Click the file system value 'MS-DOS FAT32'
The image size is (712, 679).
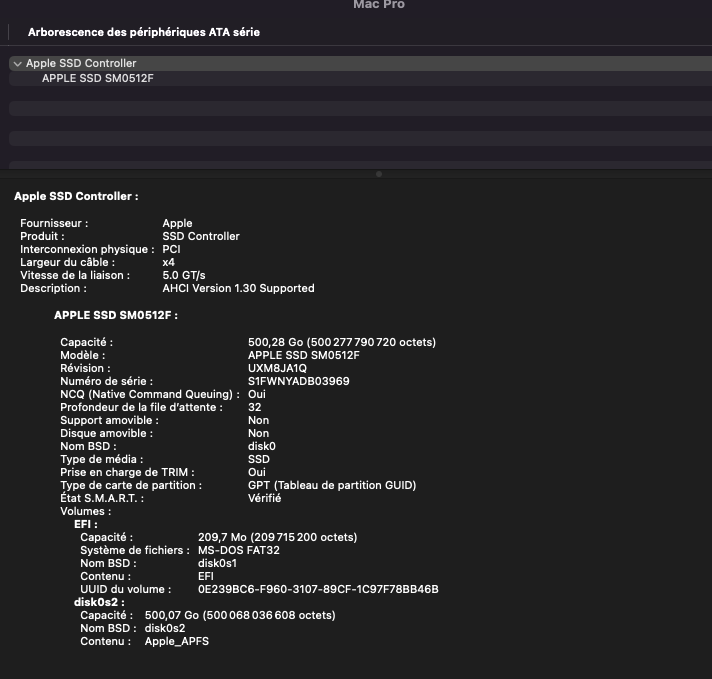(x=239, y=550)
